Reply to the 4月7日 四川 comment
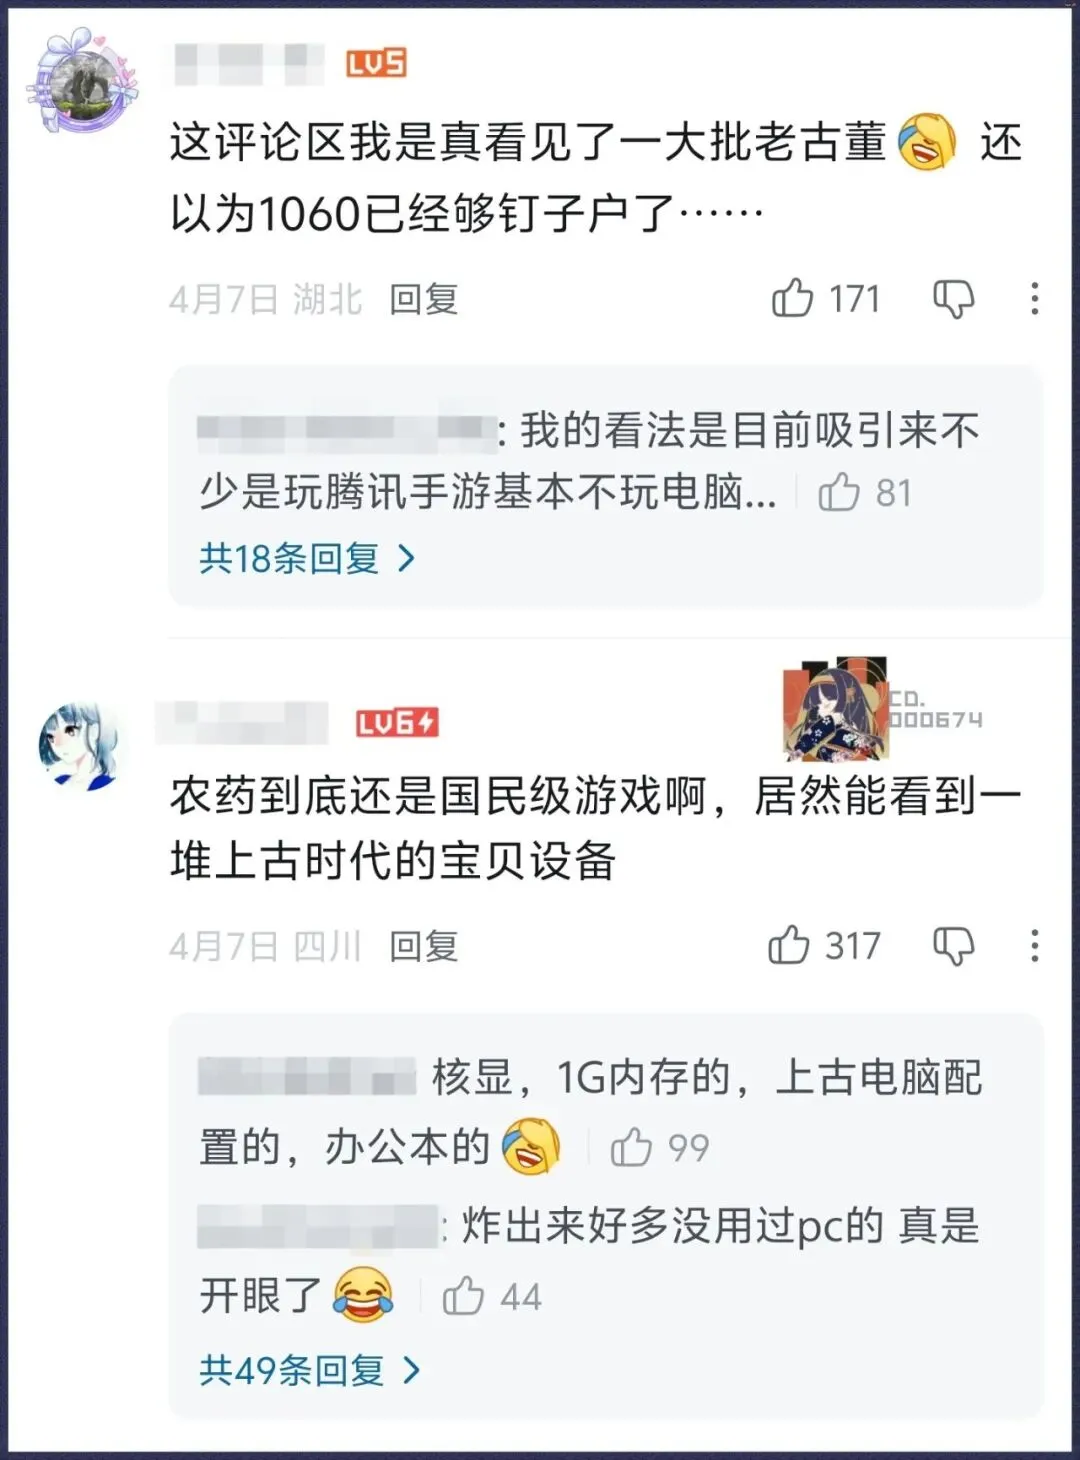Image resolution: width=1080 pixels, height=1460 pixels. point(423,946)
